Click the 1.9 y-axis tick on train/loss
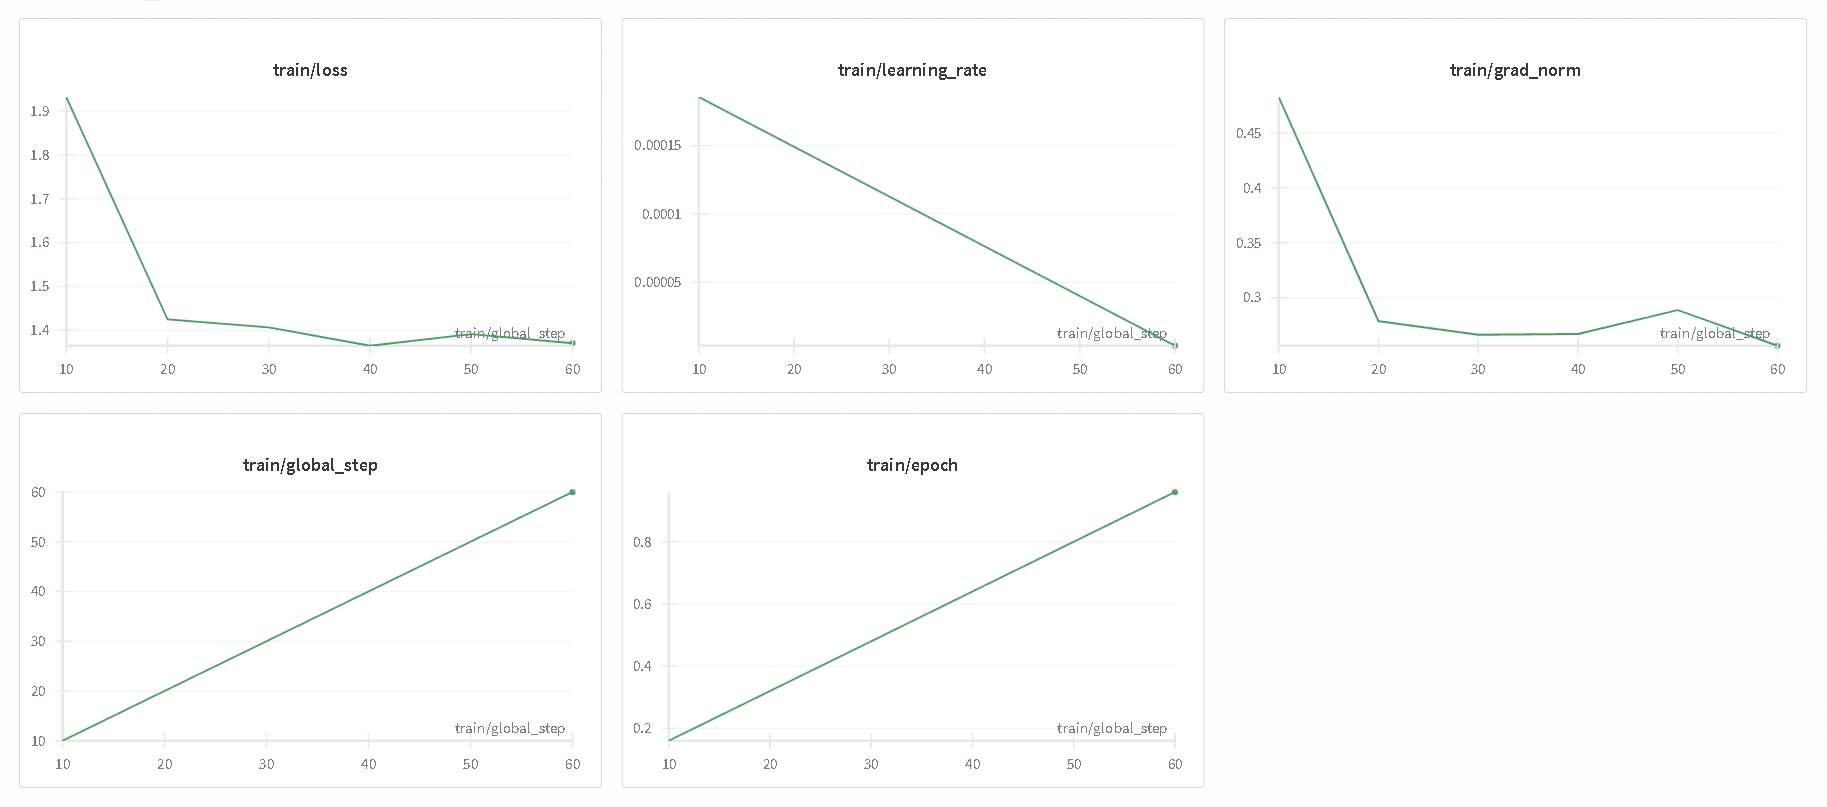The width and height of the screenshot is (1827, 807). (40, 111)
